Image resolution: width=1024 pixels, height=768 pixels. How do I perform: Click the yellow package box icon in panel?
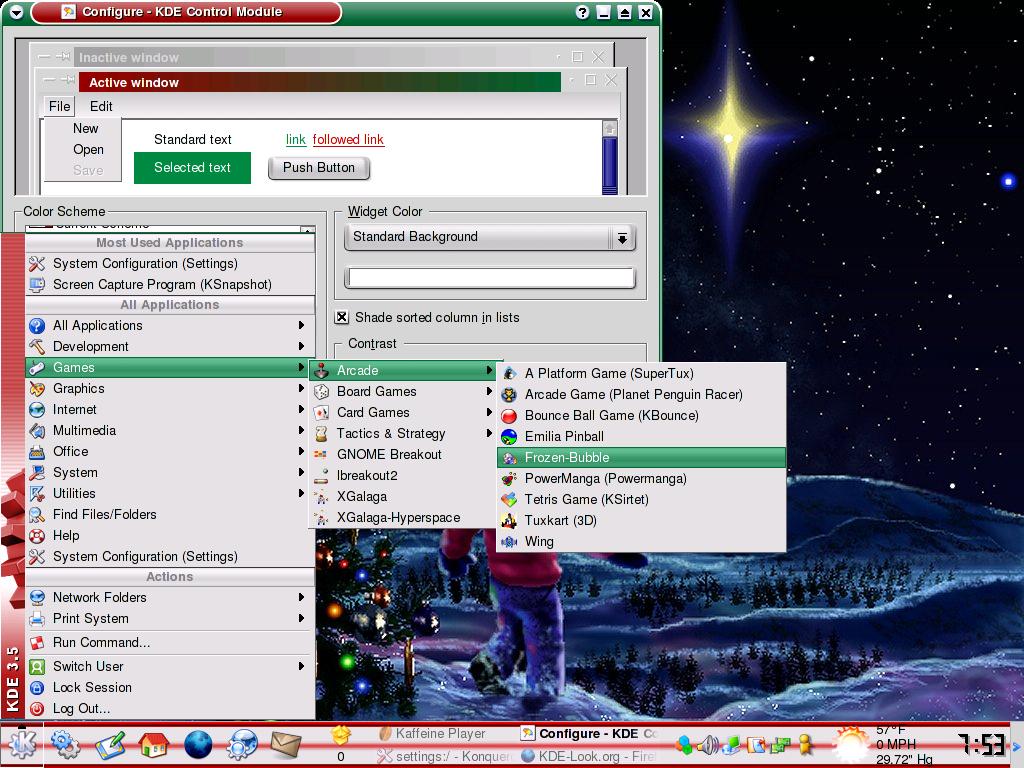340,735
